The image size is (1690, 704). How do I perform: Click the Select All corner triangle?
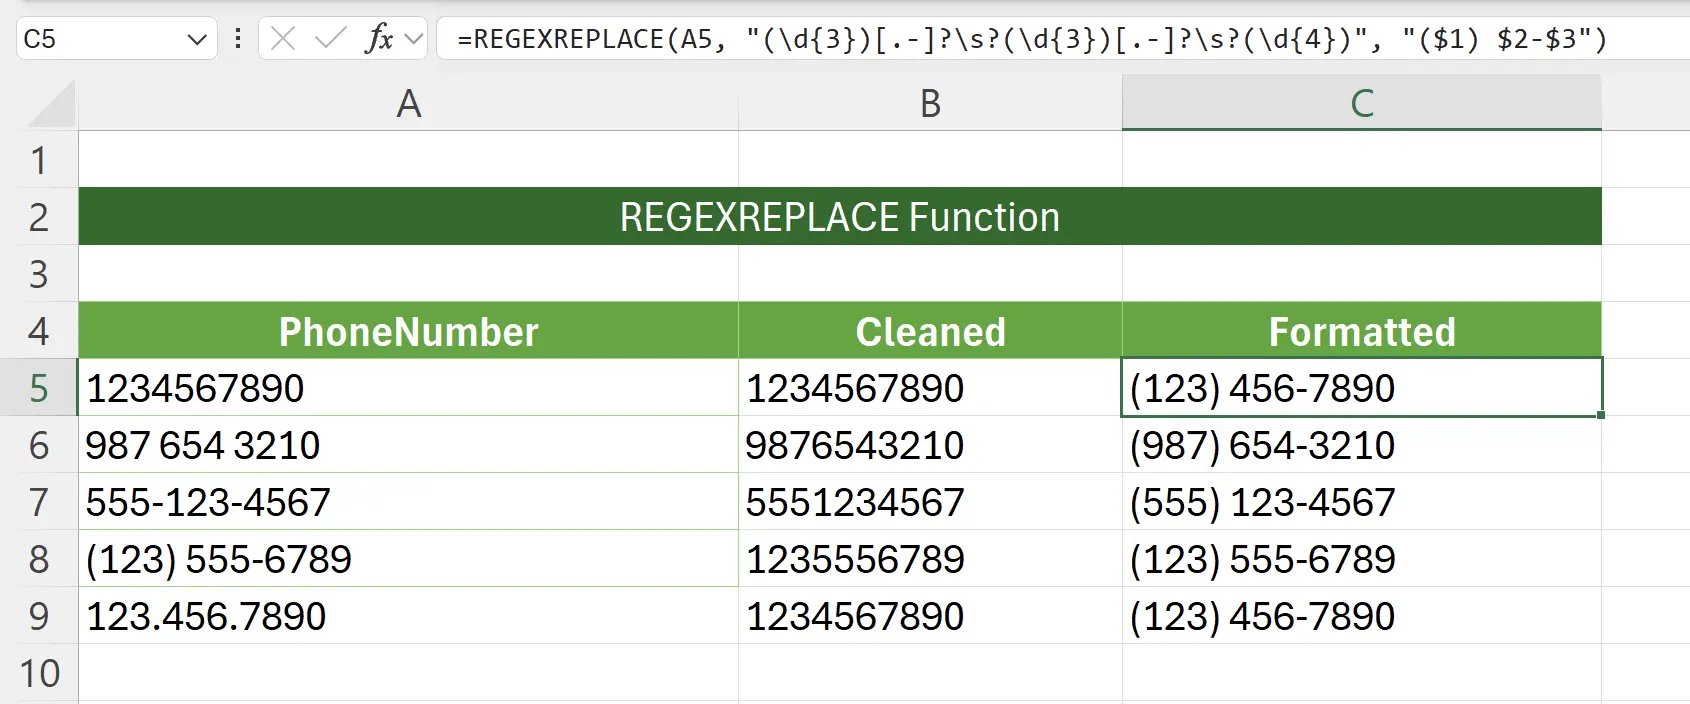pyautogui.click(x=50, y=105)
